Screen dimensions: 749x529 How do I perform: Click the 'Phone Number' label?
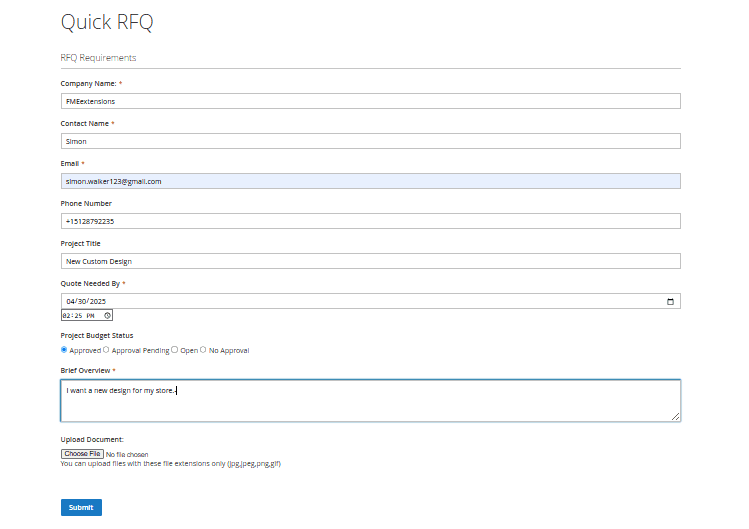(86, 204)
